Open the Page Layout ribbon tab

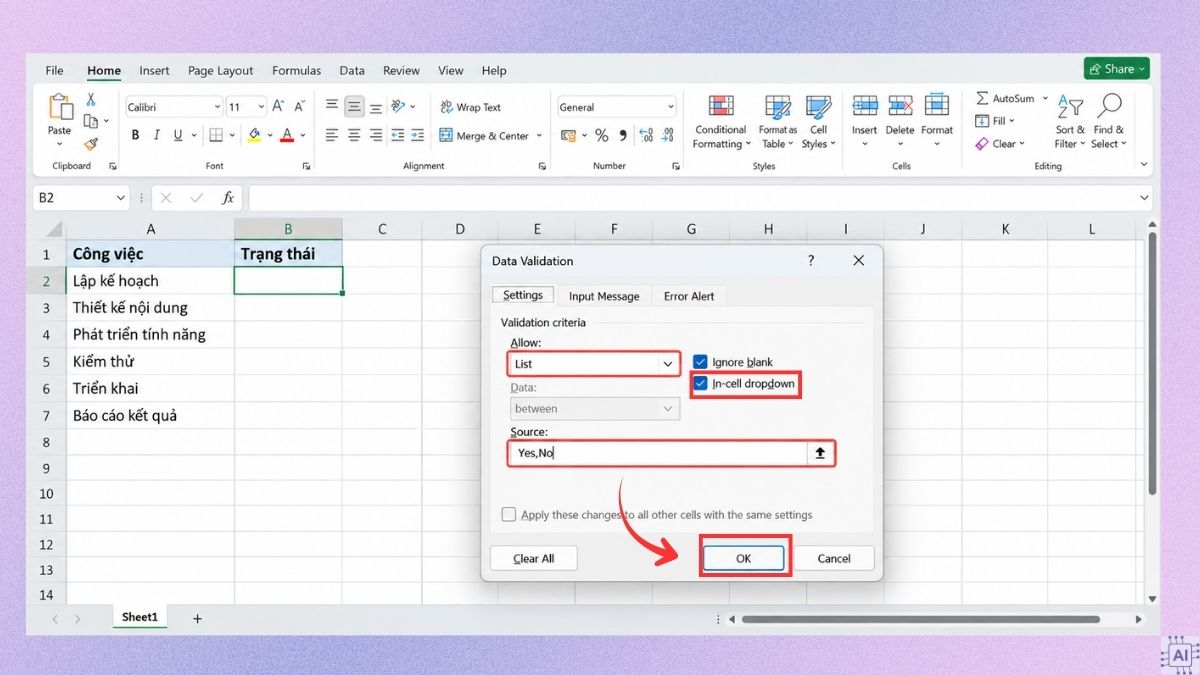point(221,71)
